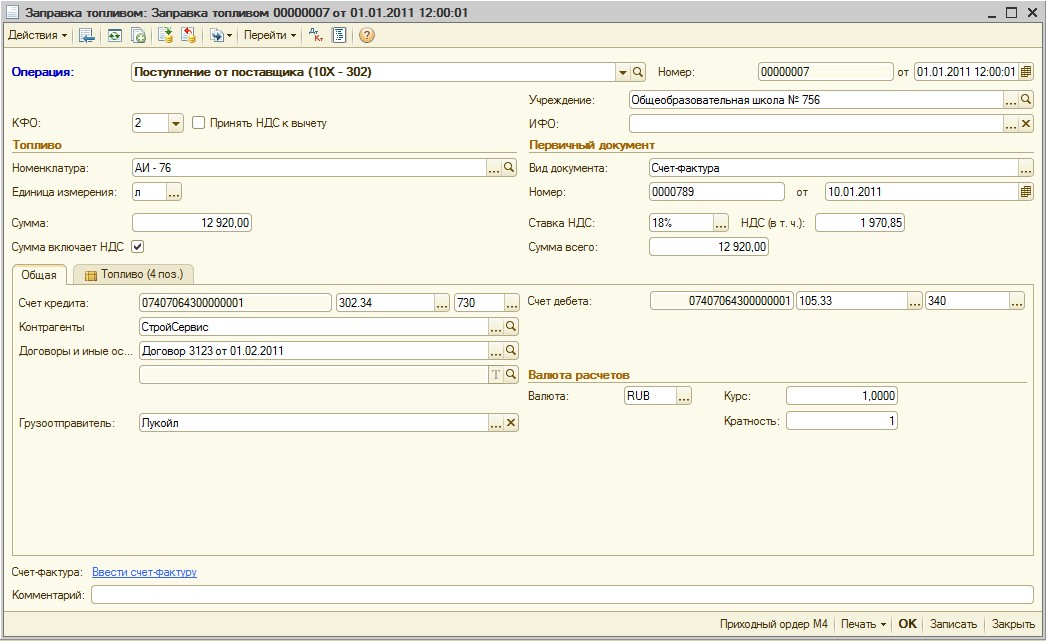Click the copy document toolbar icon
Screen dimensions: 1046x641
tap(139, 35)
